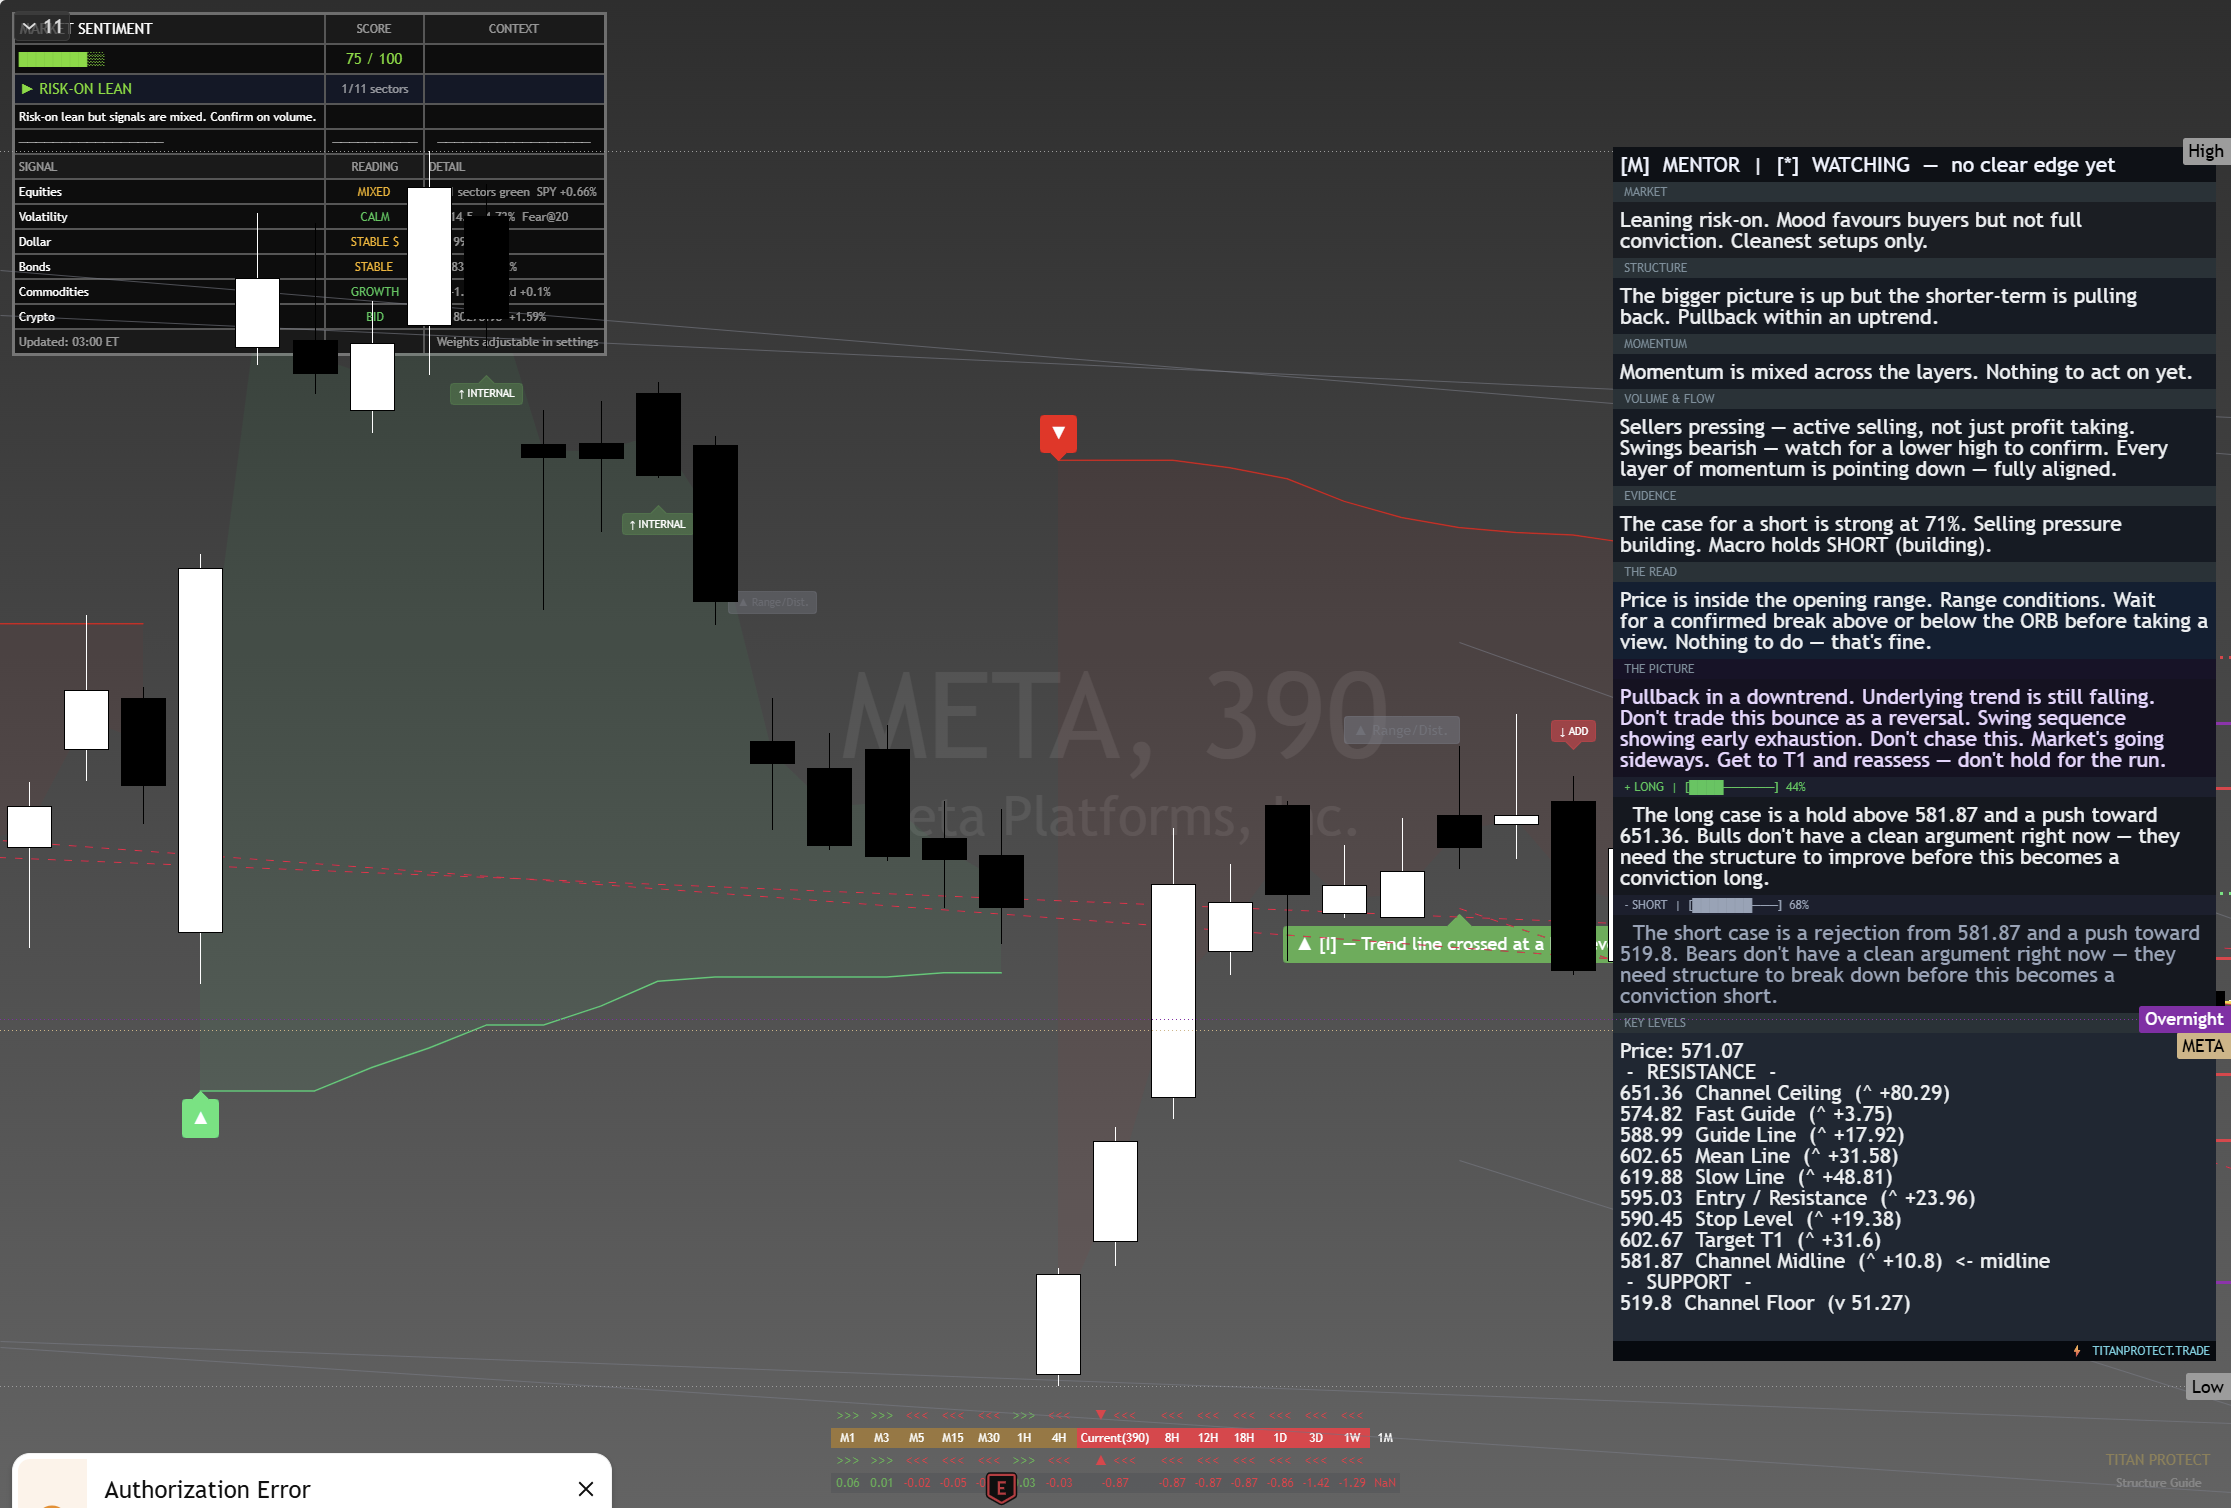This screenshot has height=1508, width=2231.
Task: Click the red down-triangle above Current(390)
Action: coord(1101,1415)
